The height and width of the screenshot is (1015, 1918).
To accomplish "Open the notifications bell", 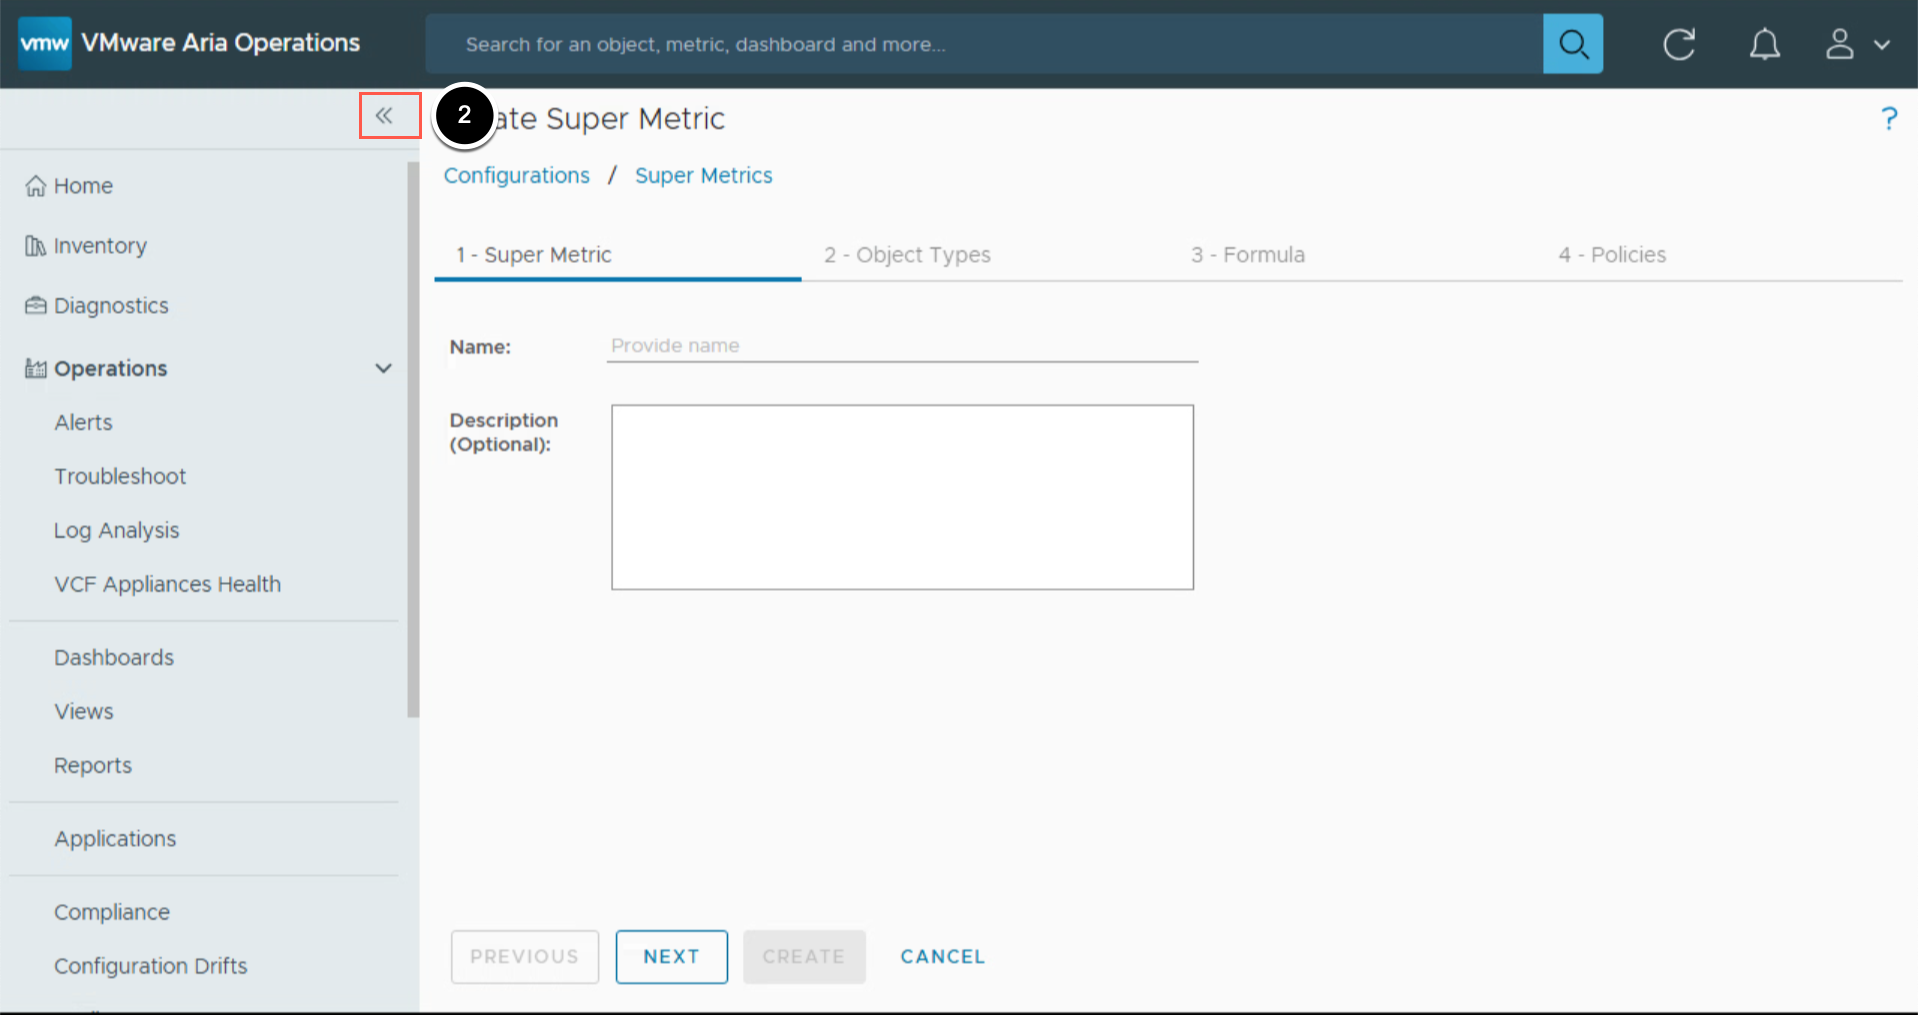I will (1764, 44).
